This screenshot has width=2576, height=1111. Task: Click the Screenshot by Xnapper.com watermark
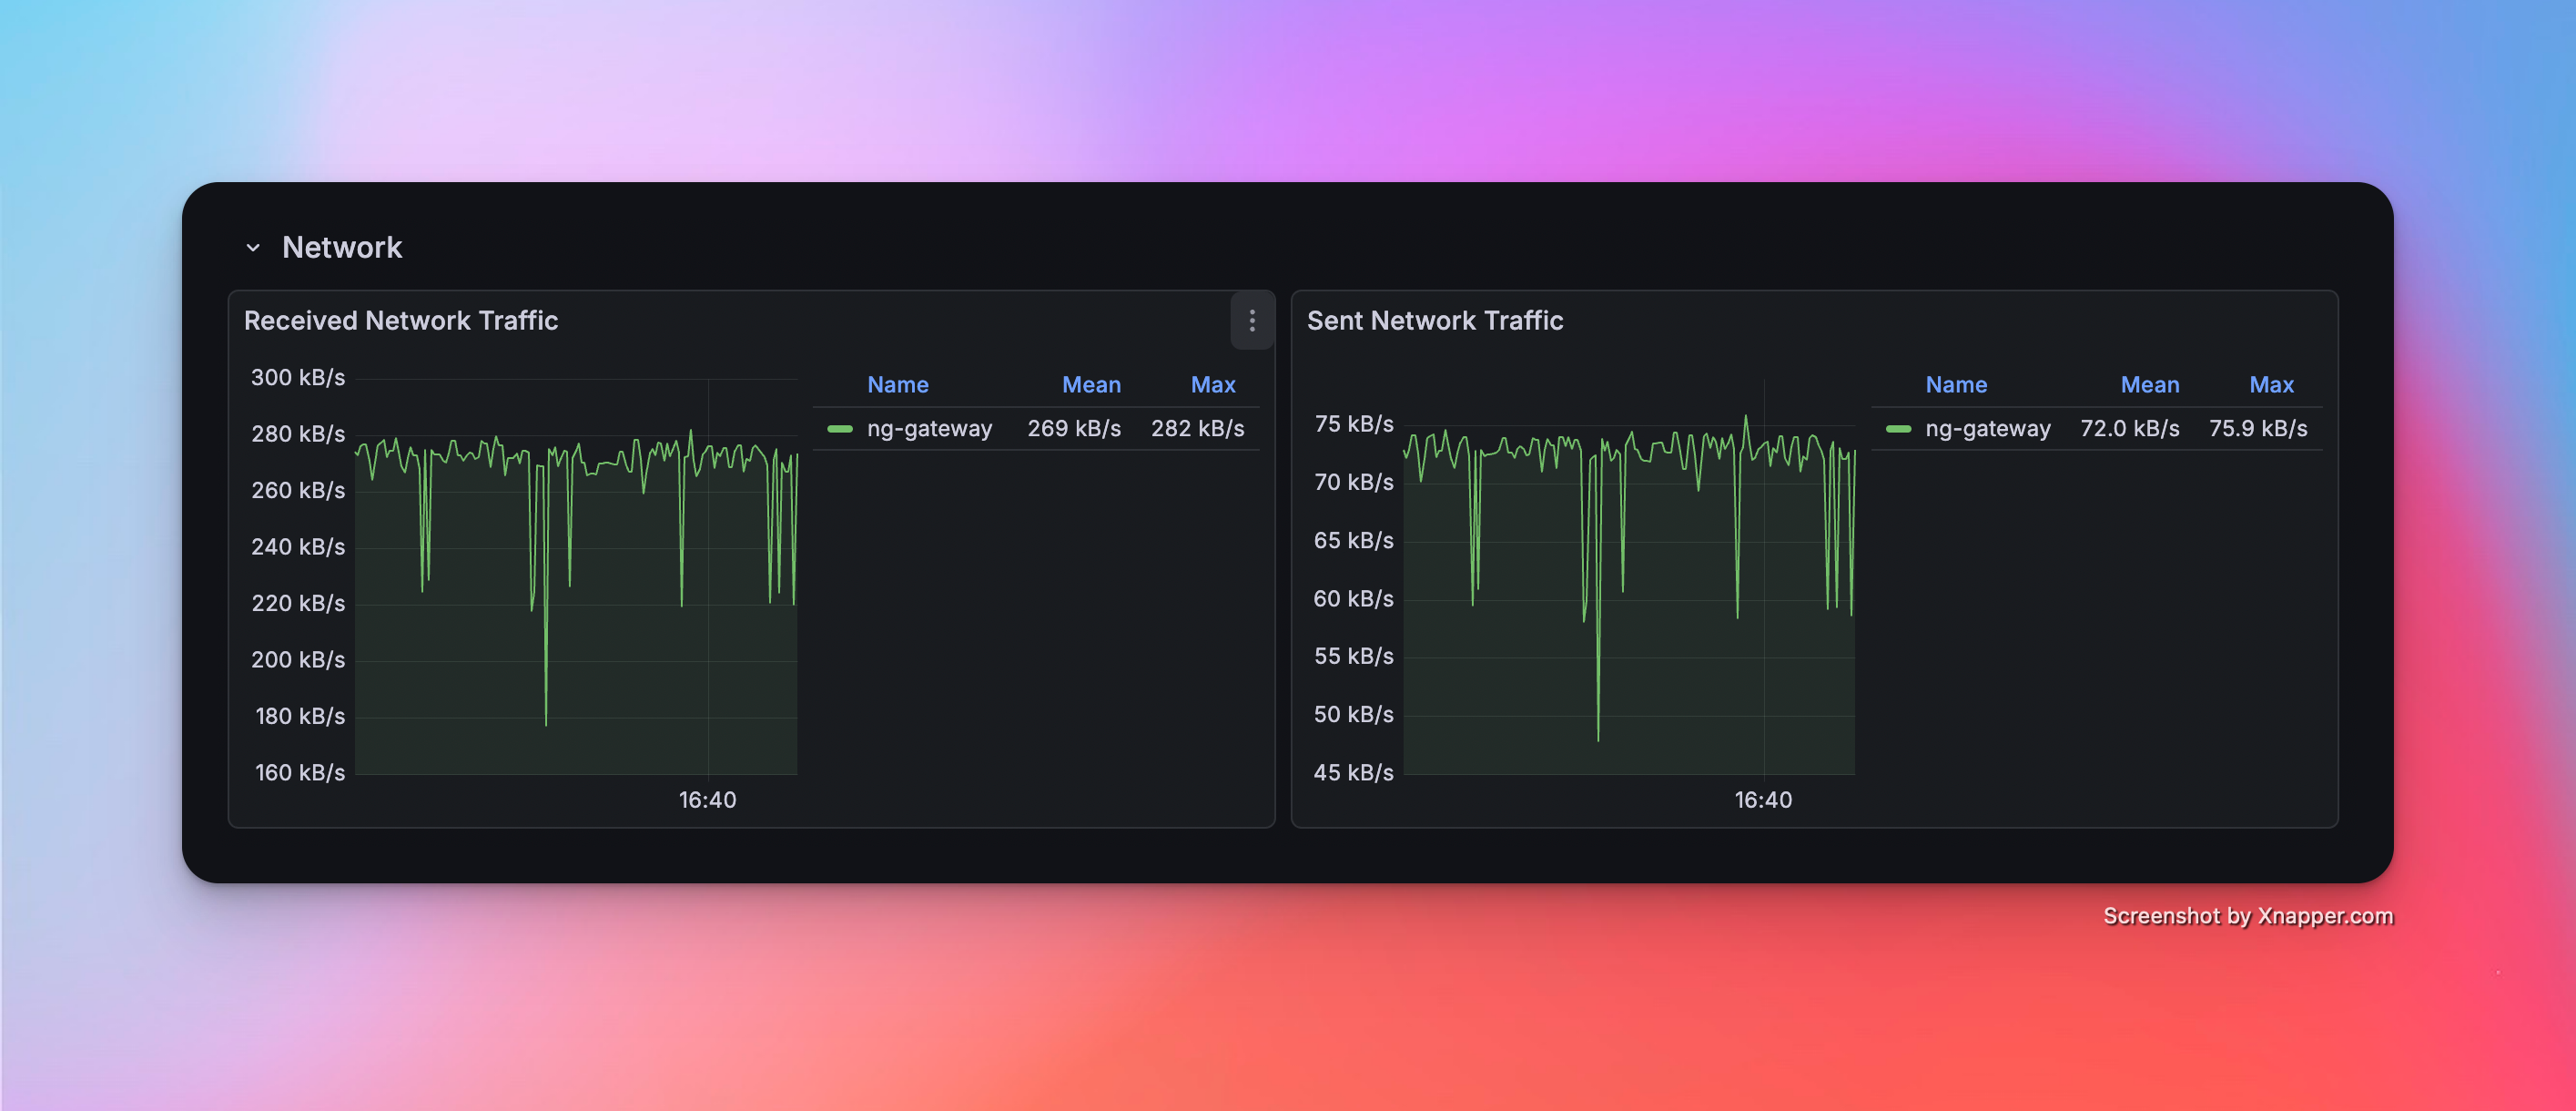click(x=2247, y=916)
